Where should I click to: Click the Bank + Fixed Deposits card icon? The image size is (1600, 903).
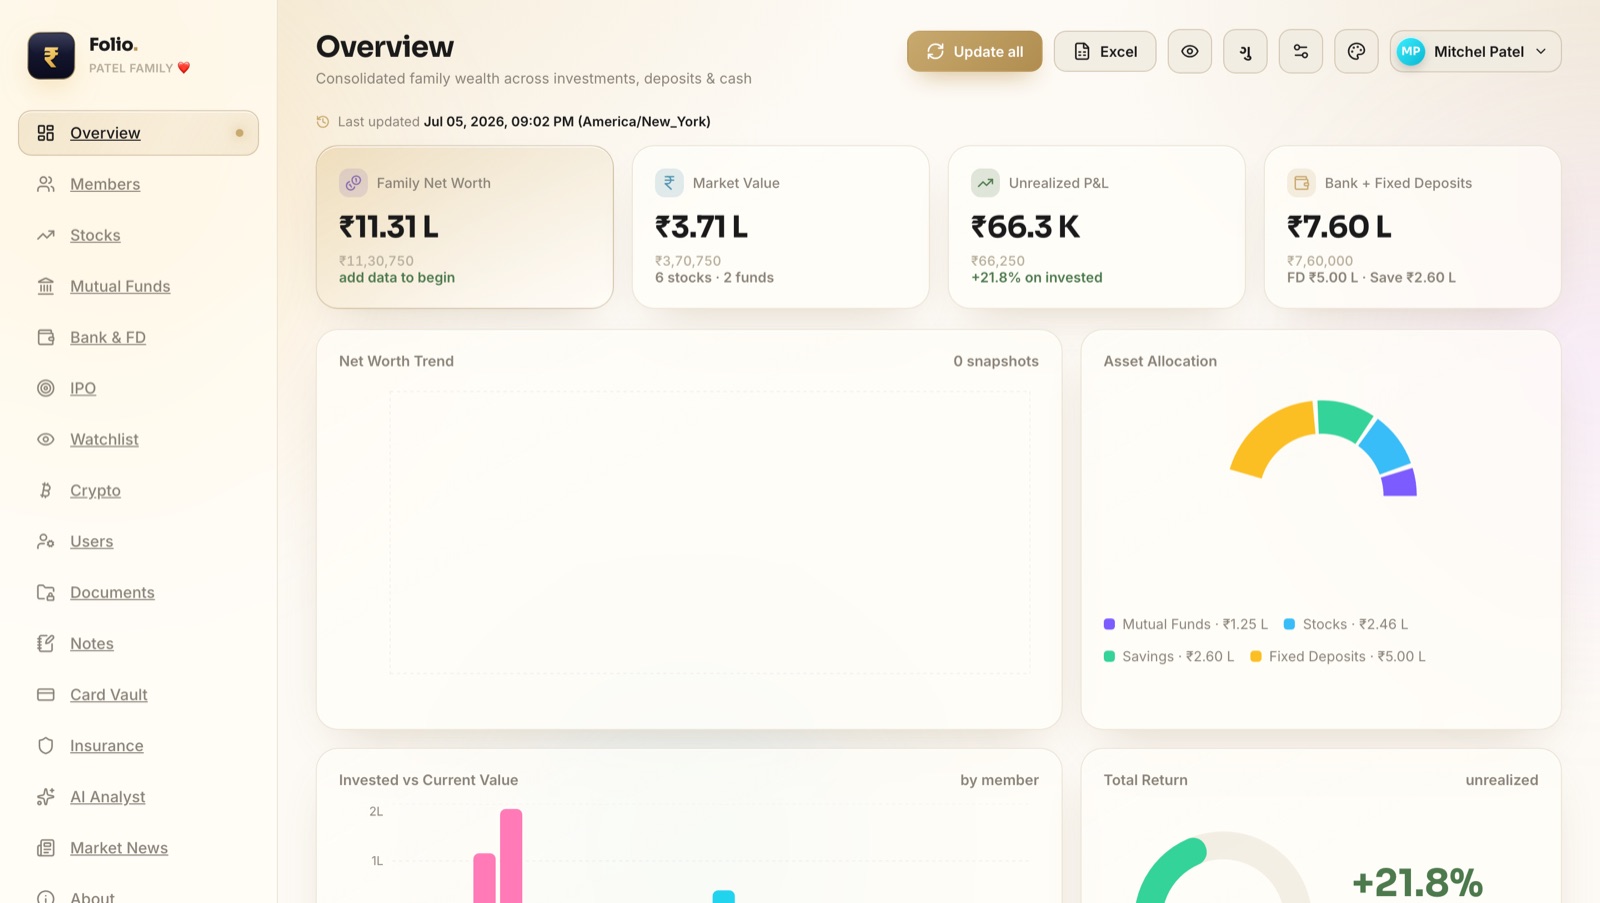click(1301, 183)
